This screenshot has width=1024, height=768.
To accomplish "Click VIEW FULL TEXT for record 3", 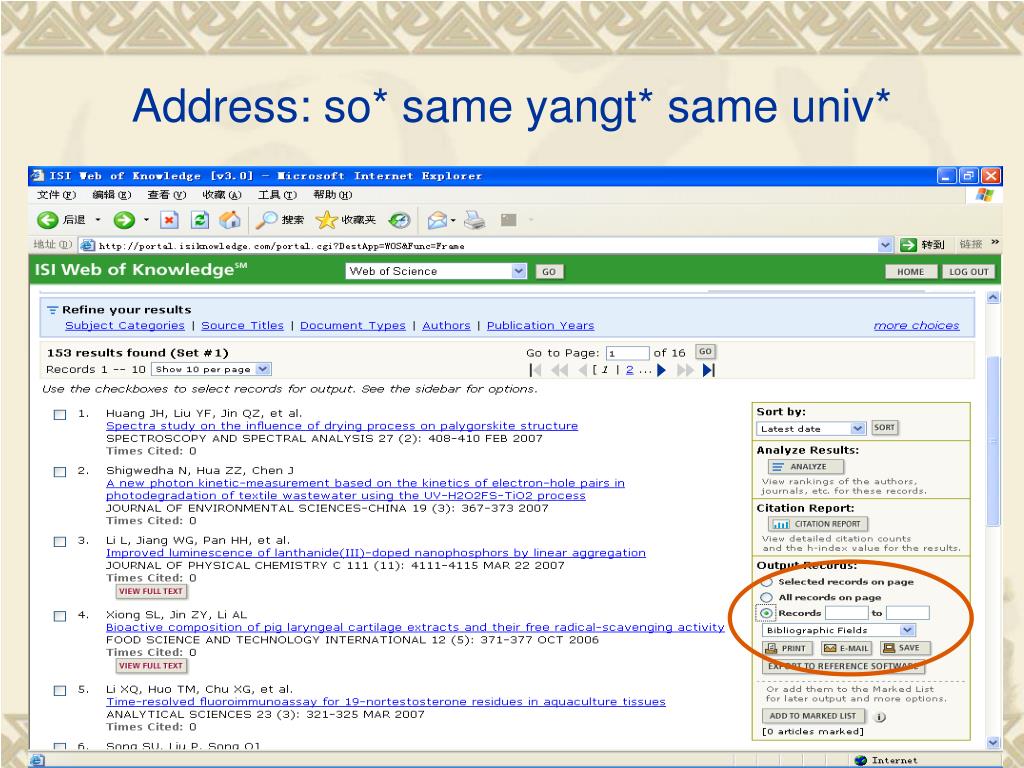I will (x=151, y=591).
